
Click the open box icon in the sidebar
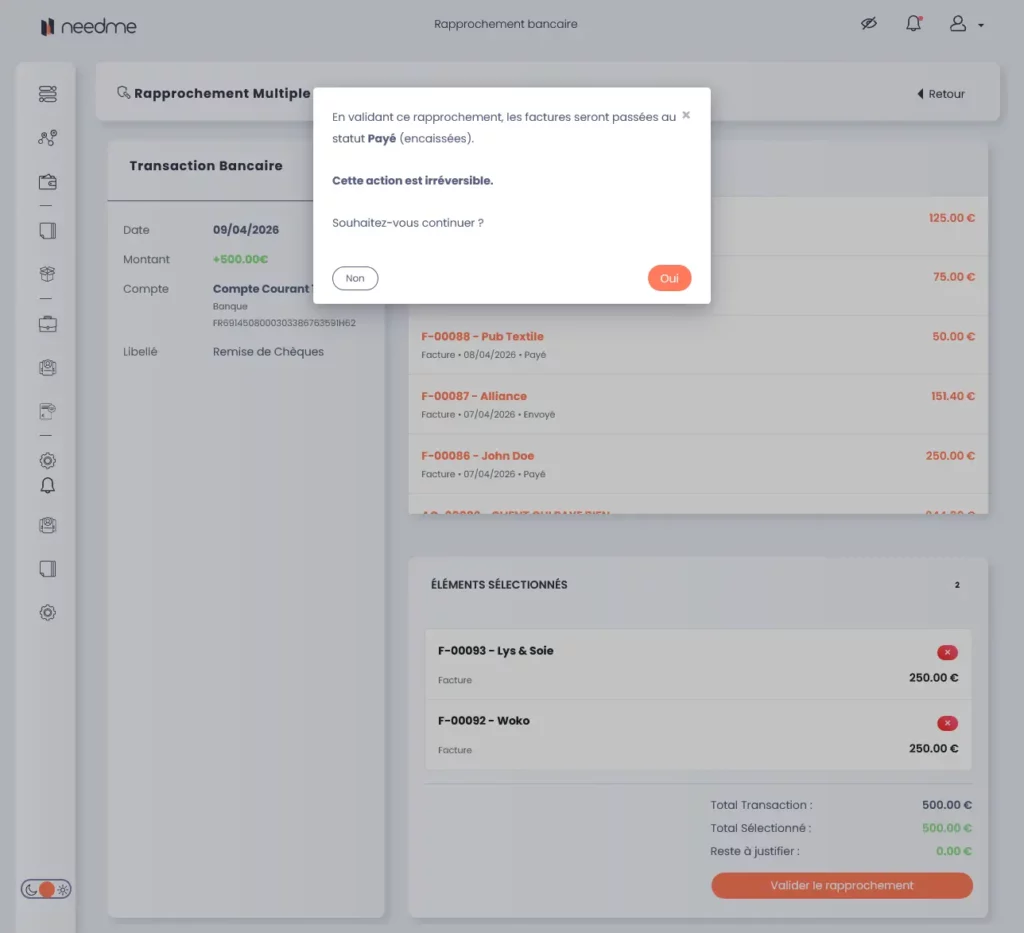point(47,274)
